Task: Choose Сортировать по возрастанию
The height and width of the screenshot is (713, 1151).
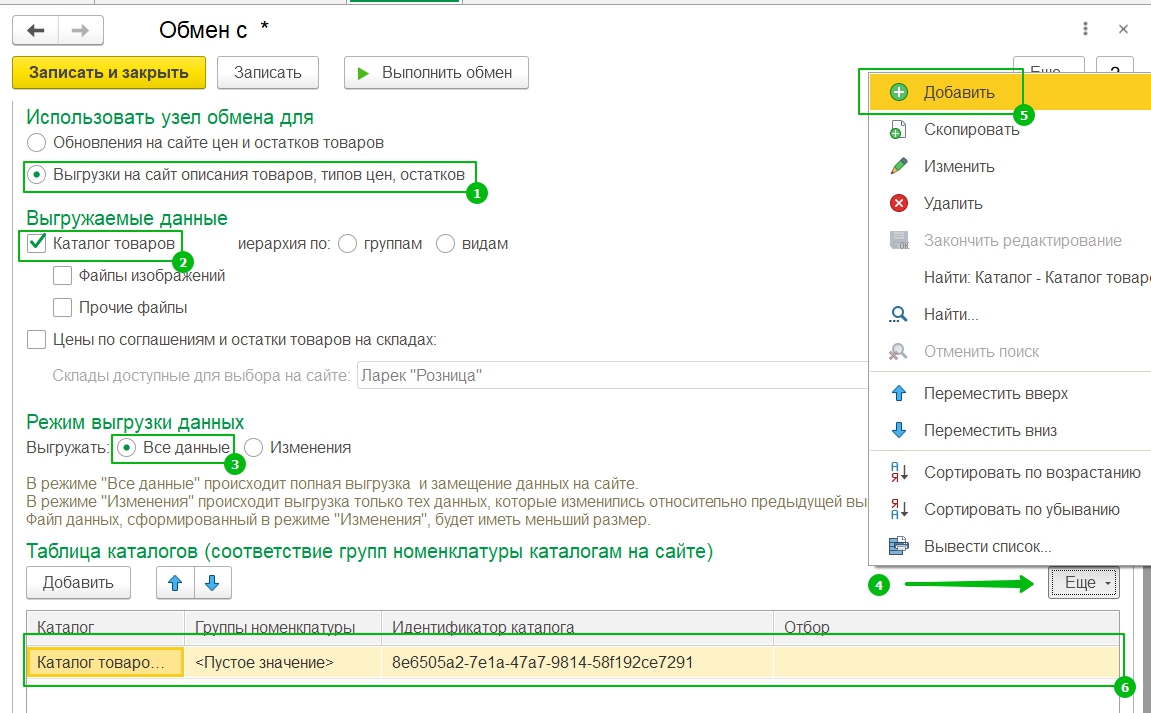Action: [x=1031, y=473]
